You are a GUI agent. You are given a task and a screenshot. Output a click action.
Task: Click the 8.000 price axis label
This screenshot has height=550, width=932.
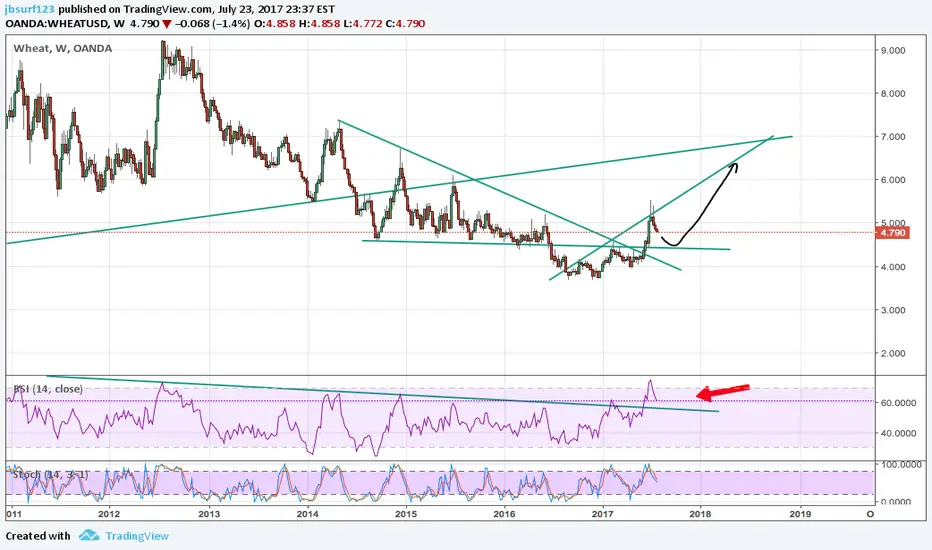[x=893, y=93]
